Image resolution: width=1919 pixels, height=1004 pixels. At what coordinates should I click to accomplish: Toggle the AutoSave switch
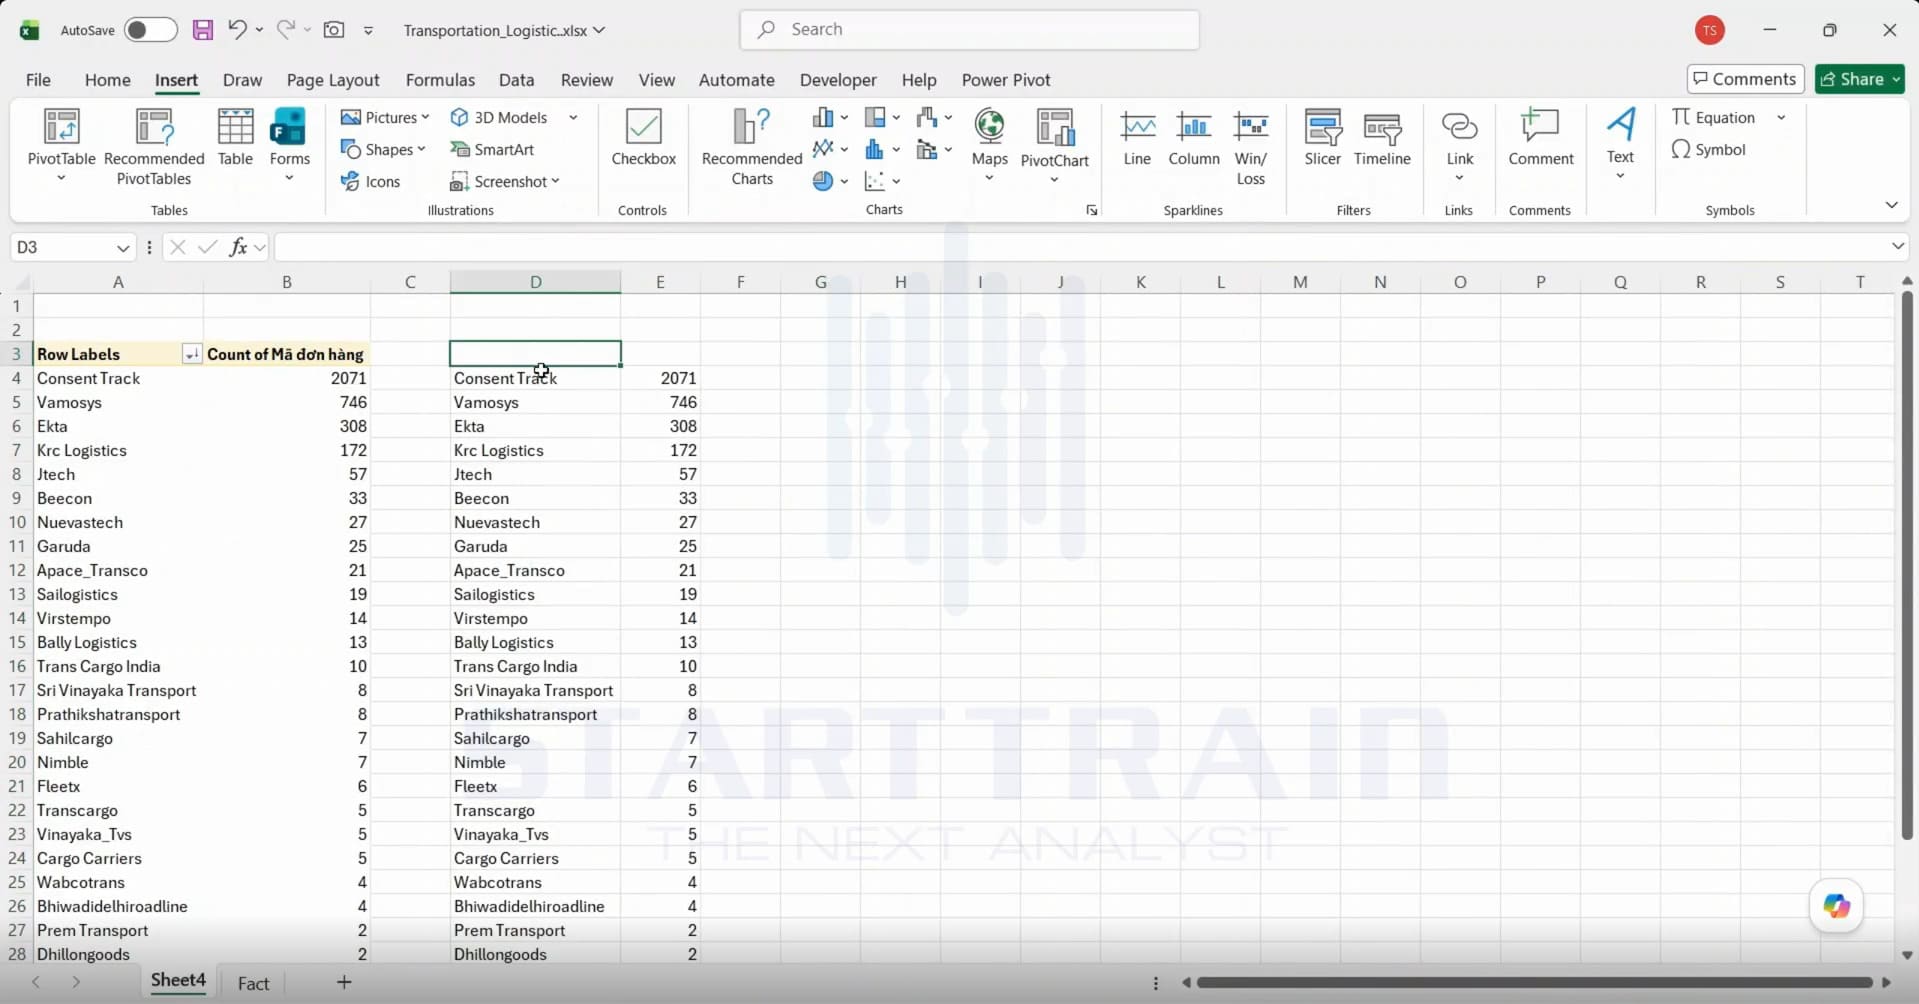(150, 30)
